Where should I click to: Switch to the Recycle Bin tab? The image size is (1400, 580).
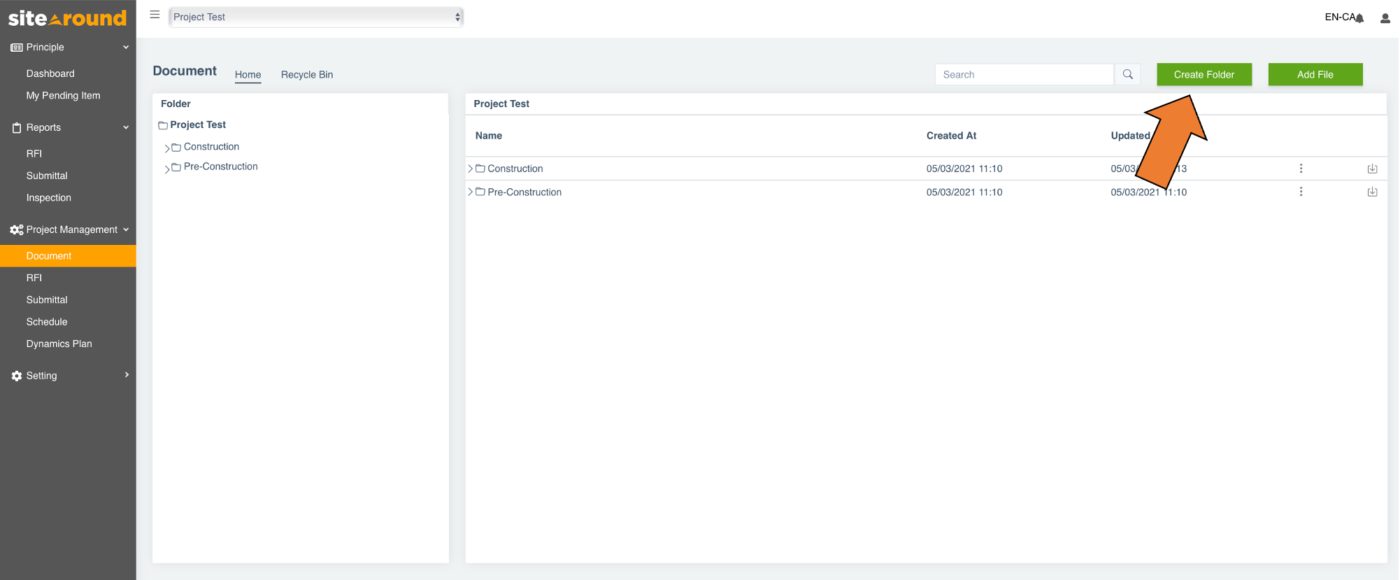(306, 74)
